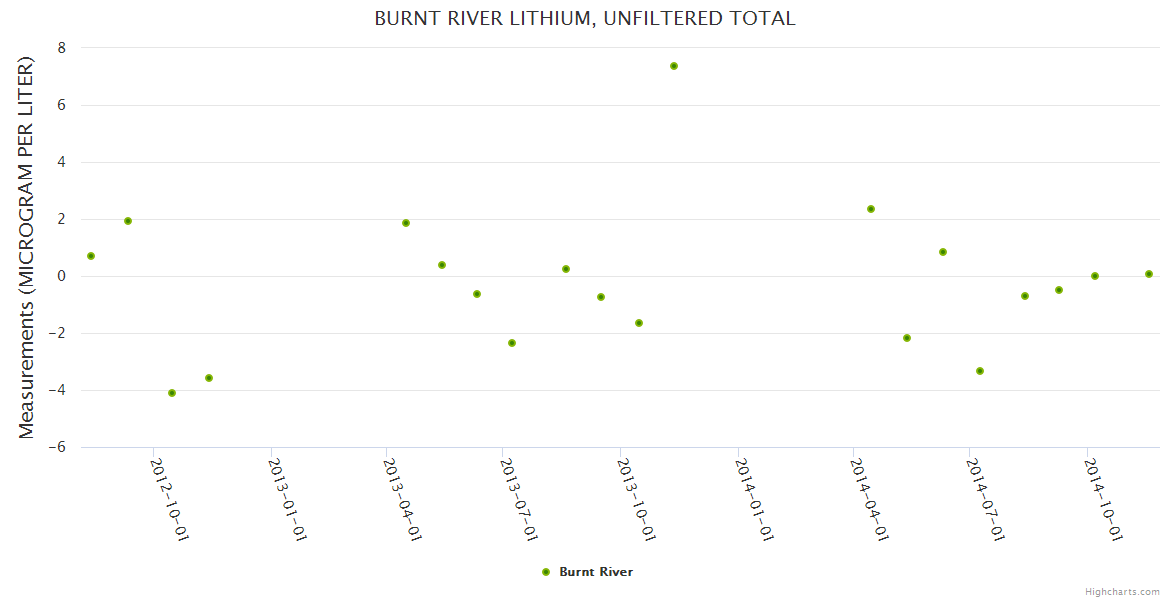Select the data point near 1.9 after 2013-04-01
Screen dimensions: 1170x600
click(x=406, y=223)
